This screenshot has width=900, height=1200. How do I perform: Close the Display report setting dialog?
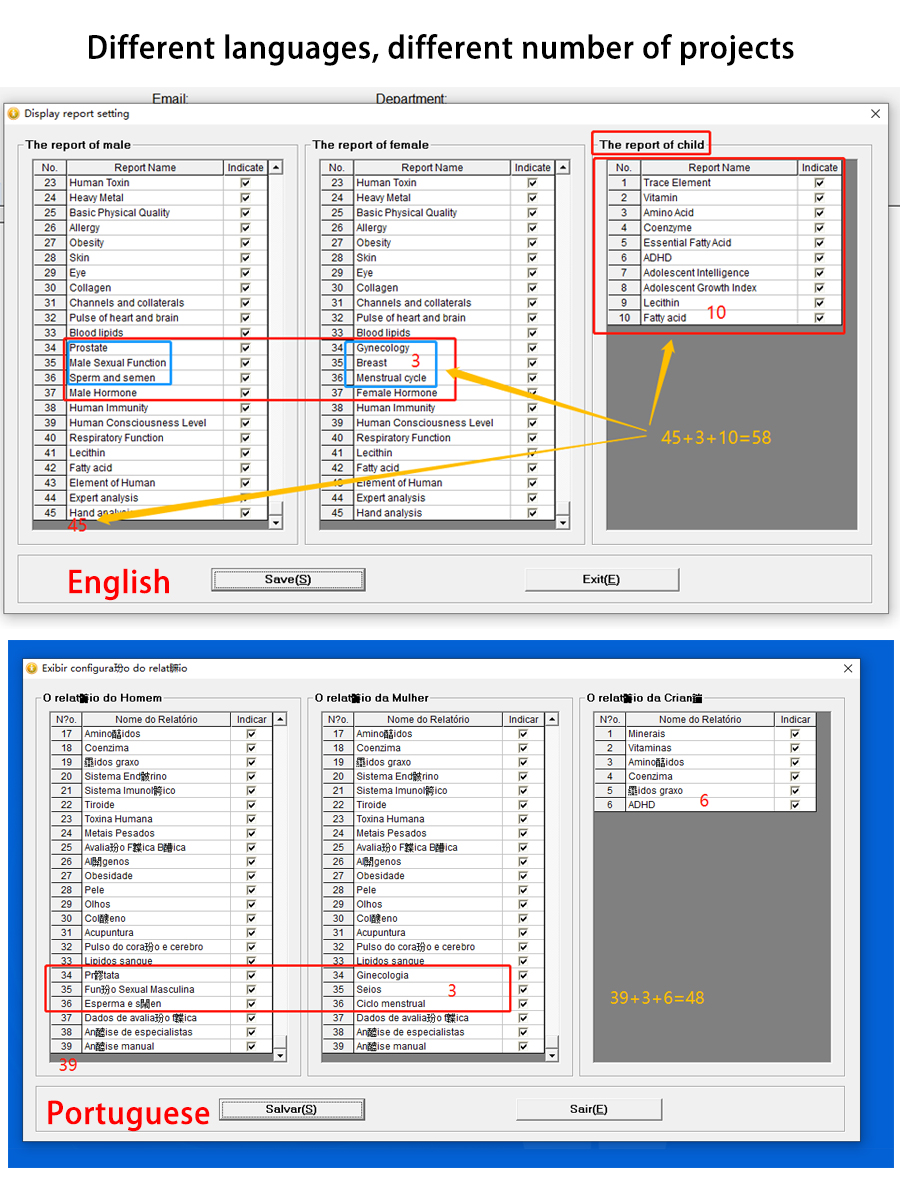click(x=875, y=114)
